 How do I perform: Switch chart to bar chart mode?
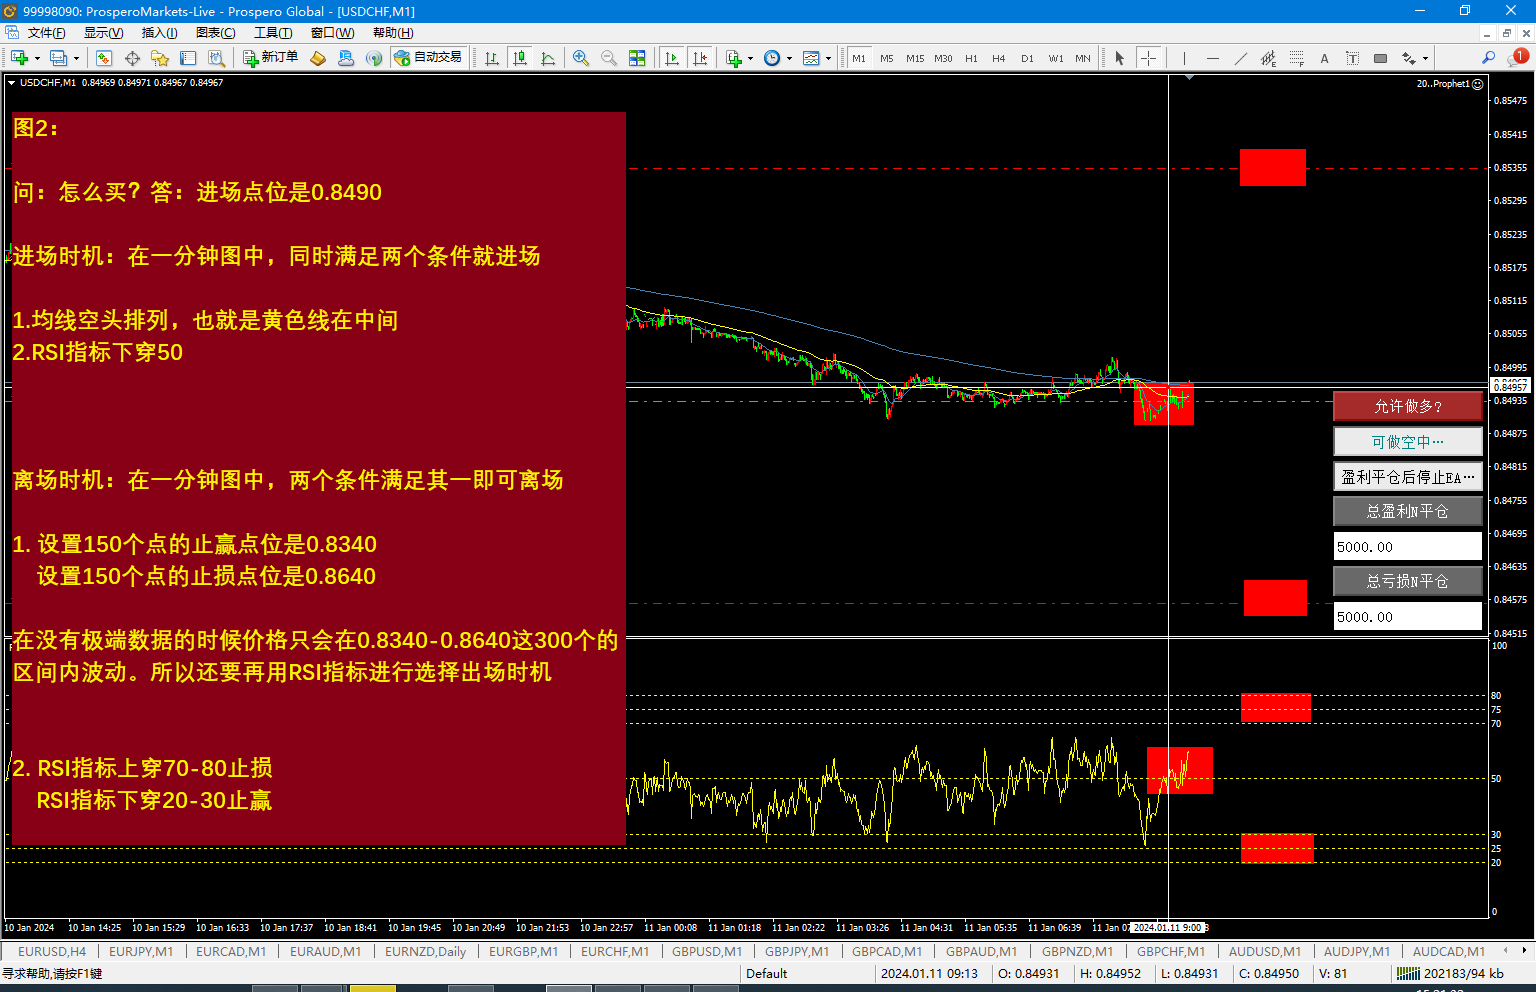(x=491, y=58)
